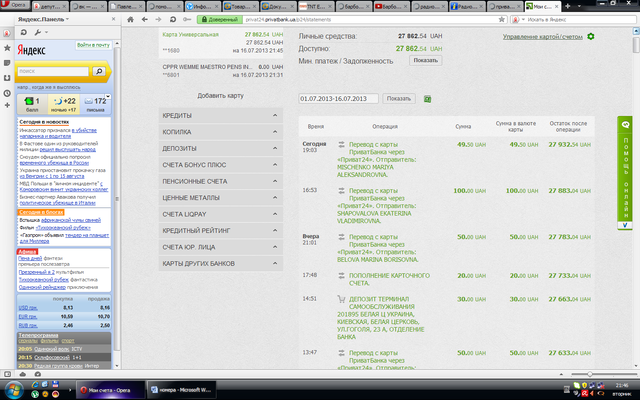Open history clock panel in sidebar
This screenshot has width=640, height=400.
pyautogui.click(x=7, y=93)
